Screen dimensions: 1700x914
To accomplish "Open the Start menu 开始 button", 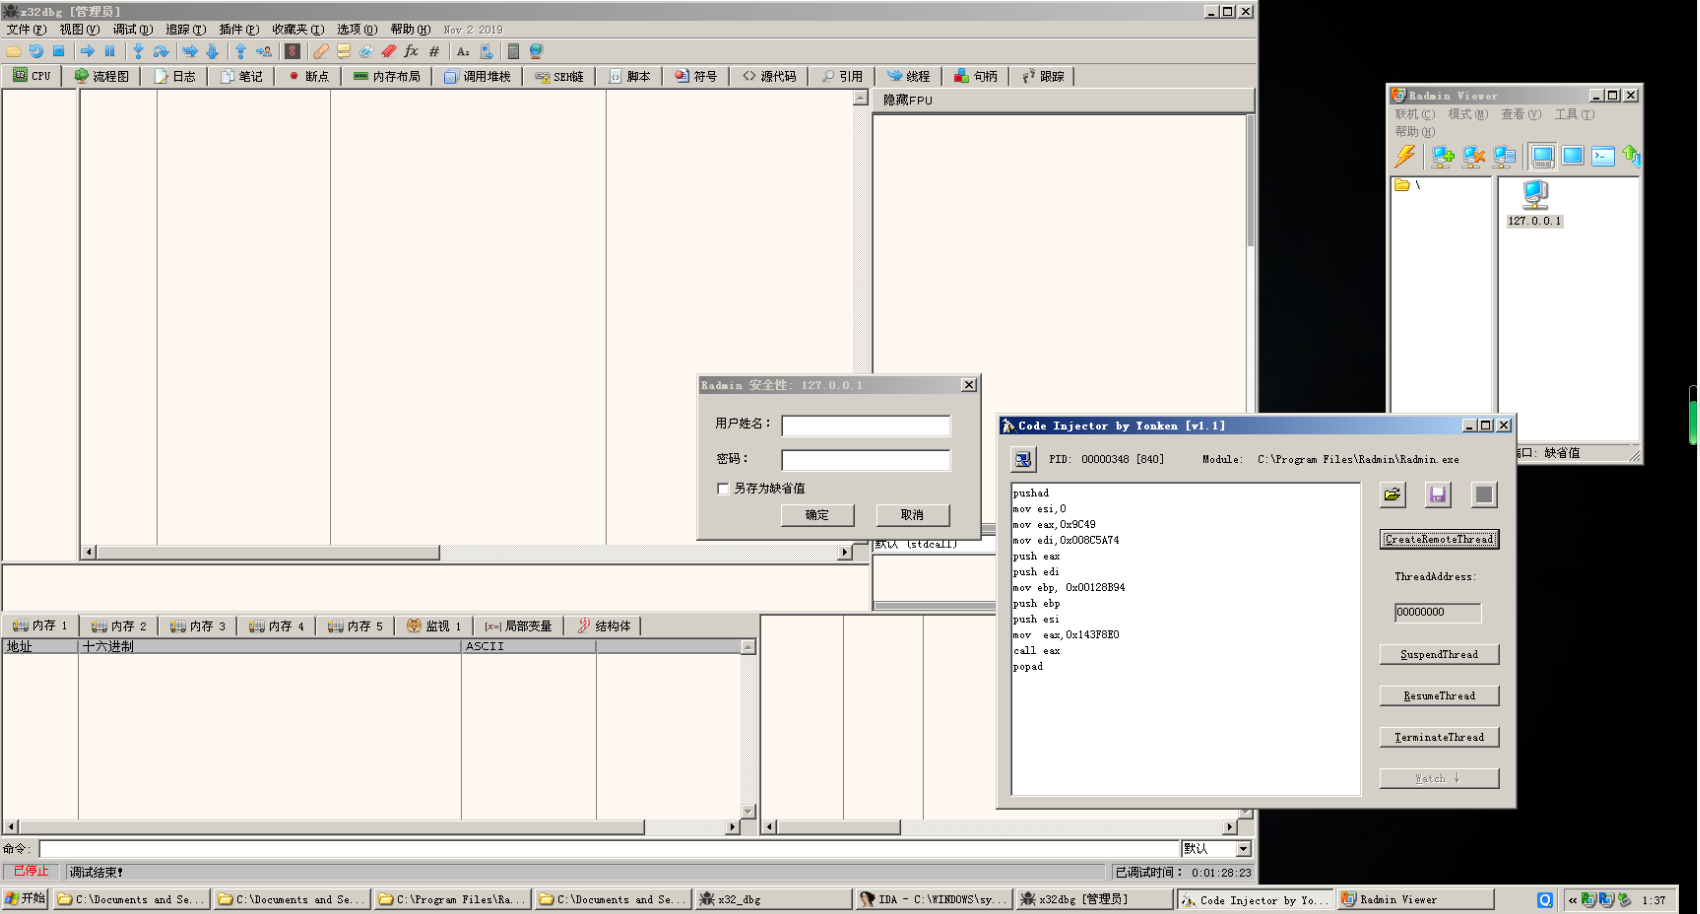I will tap(25, 899).
